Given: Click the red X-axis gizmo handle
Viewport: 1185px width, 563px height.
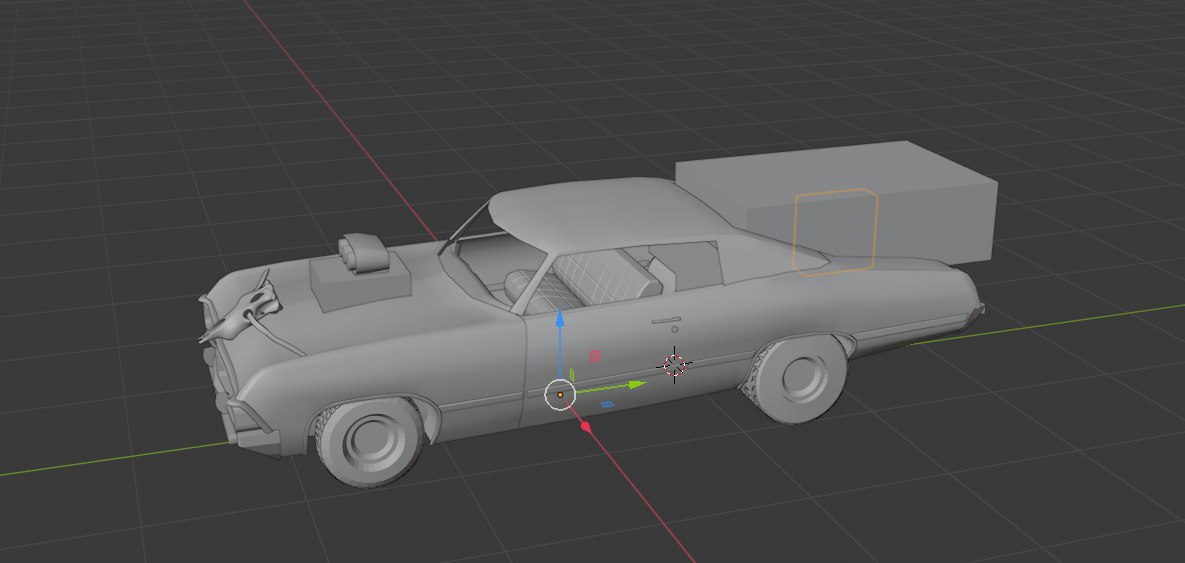Looking at the screenshot, I should click(x=586, y=427).
